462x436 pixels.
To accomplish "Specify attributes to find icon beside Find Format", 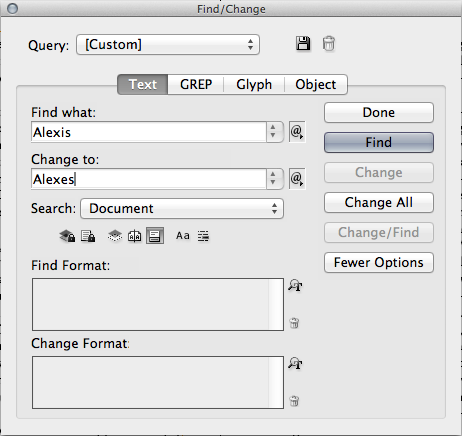I will point(295,285).
